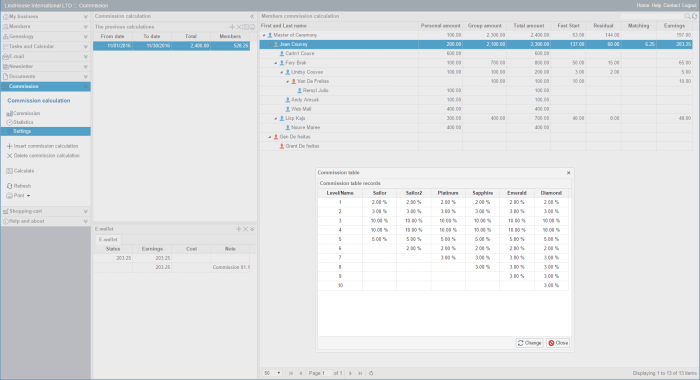Screen dimensions: 700x380
Task: Open the page size dropdown showing 50
Action: click(x=272, y=373)
